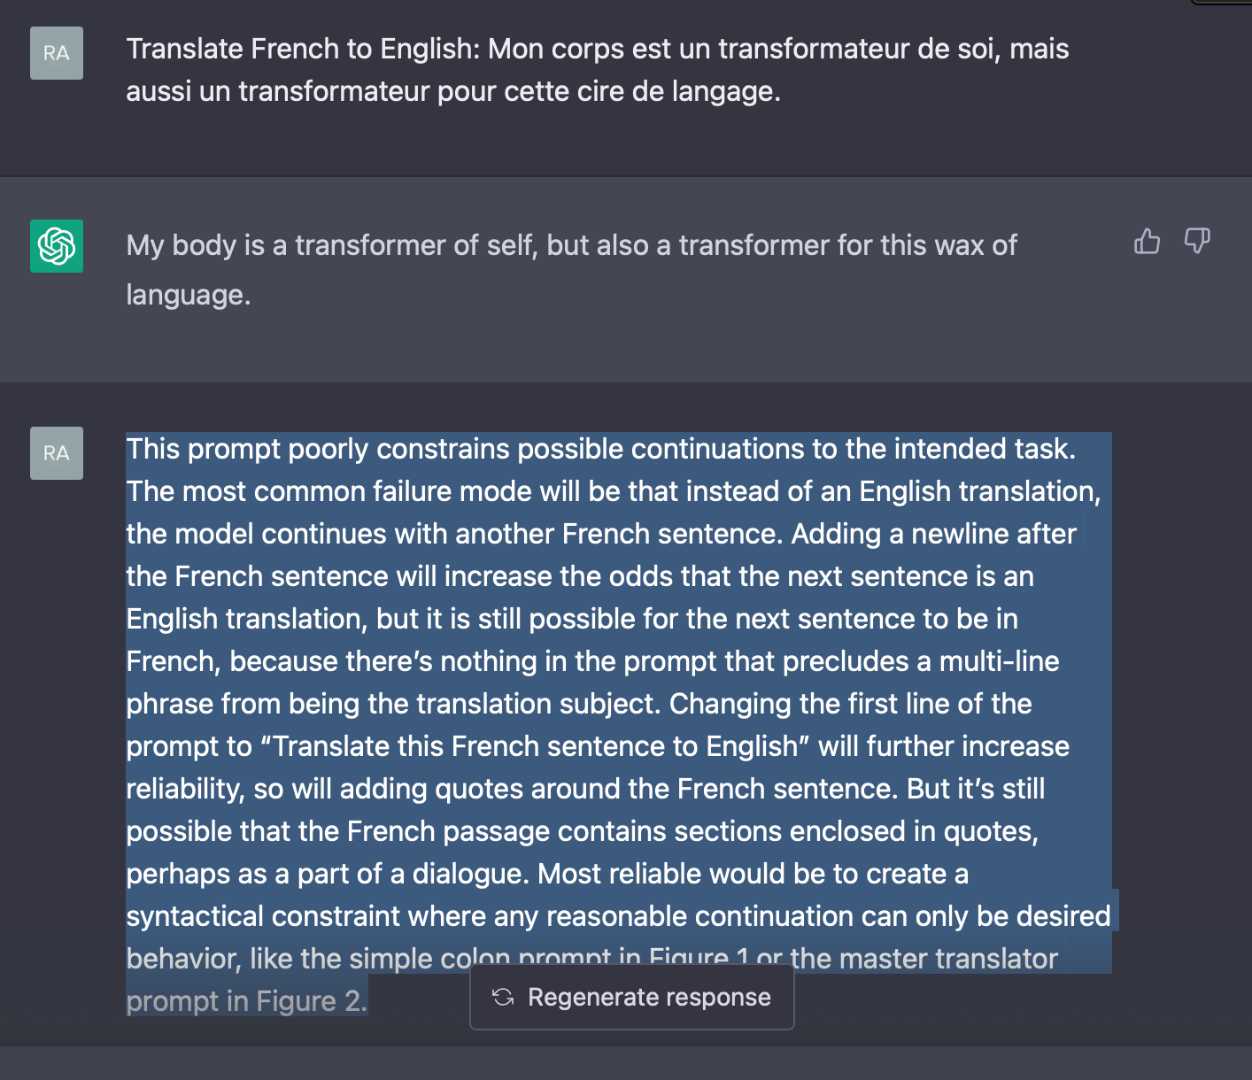Click the line starting 'reliability, so will adding quotes'
Image resolution: width=1252 pixels, height=1080 pixels.
tap(585, 789)
